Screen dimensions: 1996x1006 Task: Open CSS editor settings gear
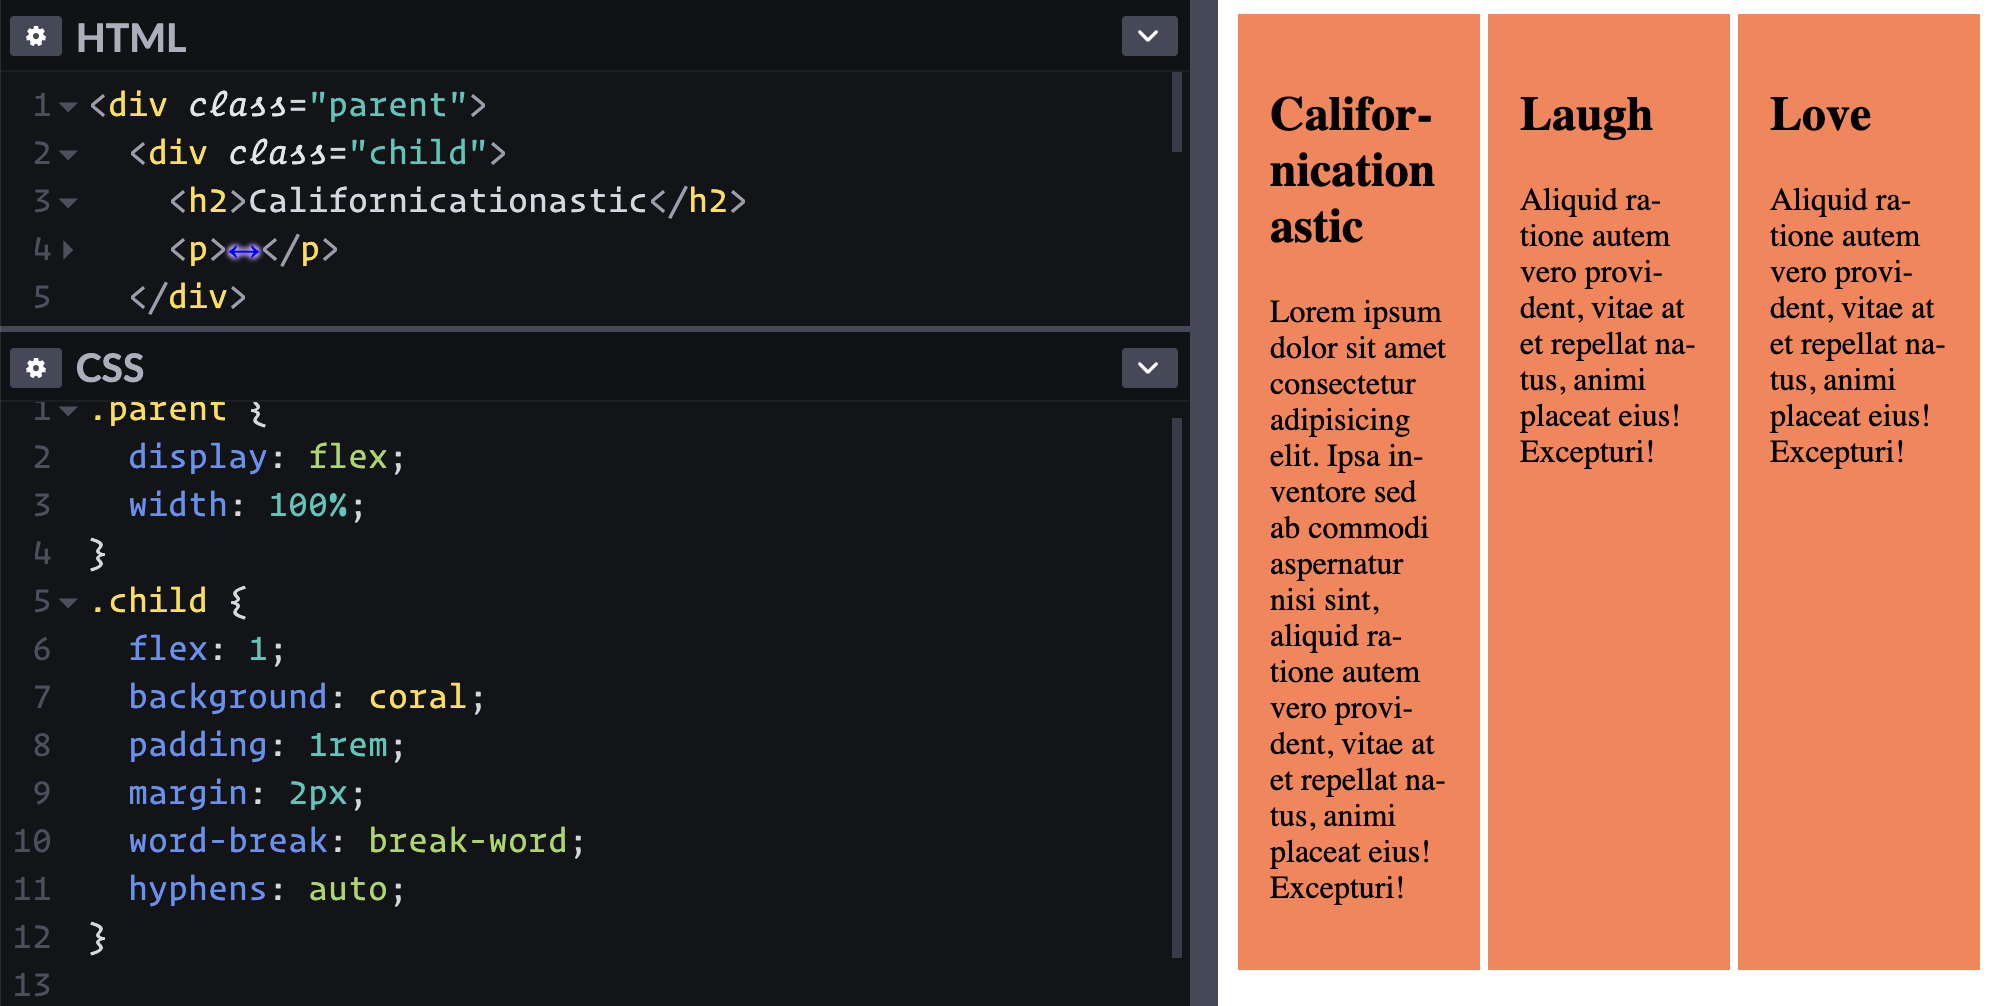pos(36,368)
